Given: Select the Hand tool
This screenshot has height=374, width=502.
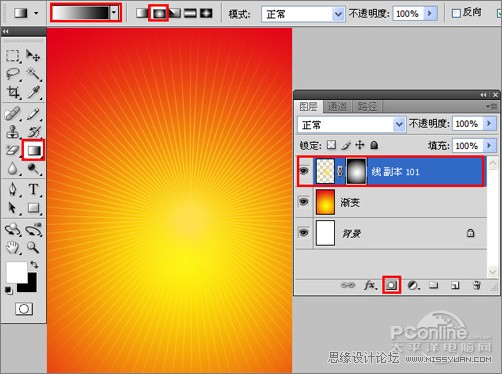Looking at the screenshot, I should [x=13, y=248].
